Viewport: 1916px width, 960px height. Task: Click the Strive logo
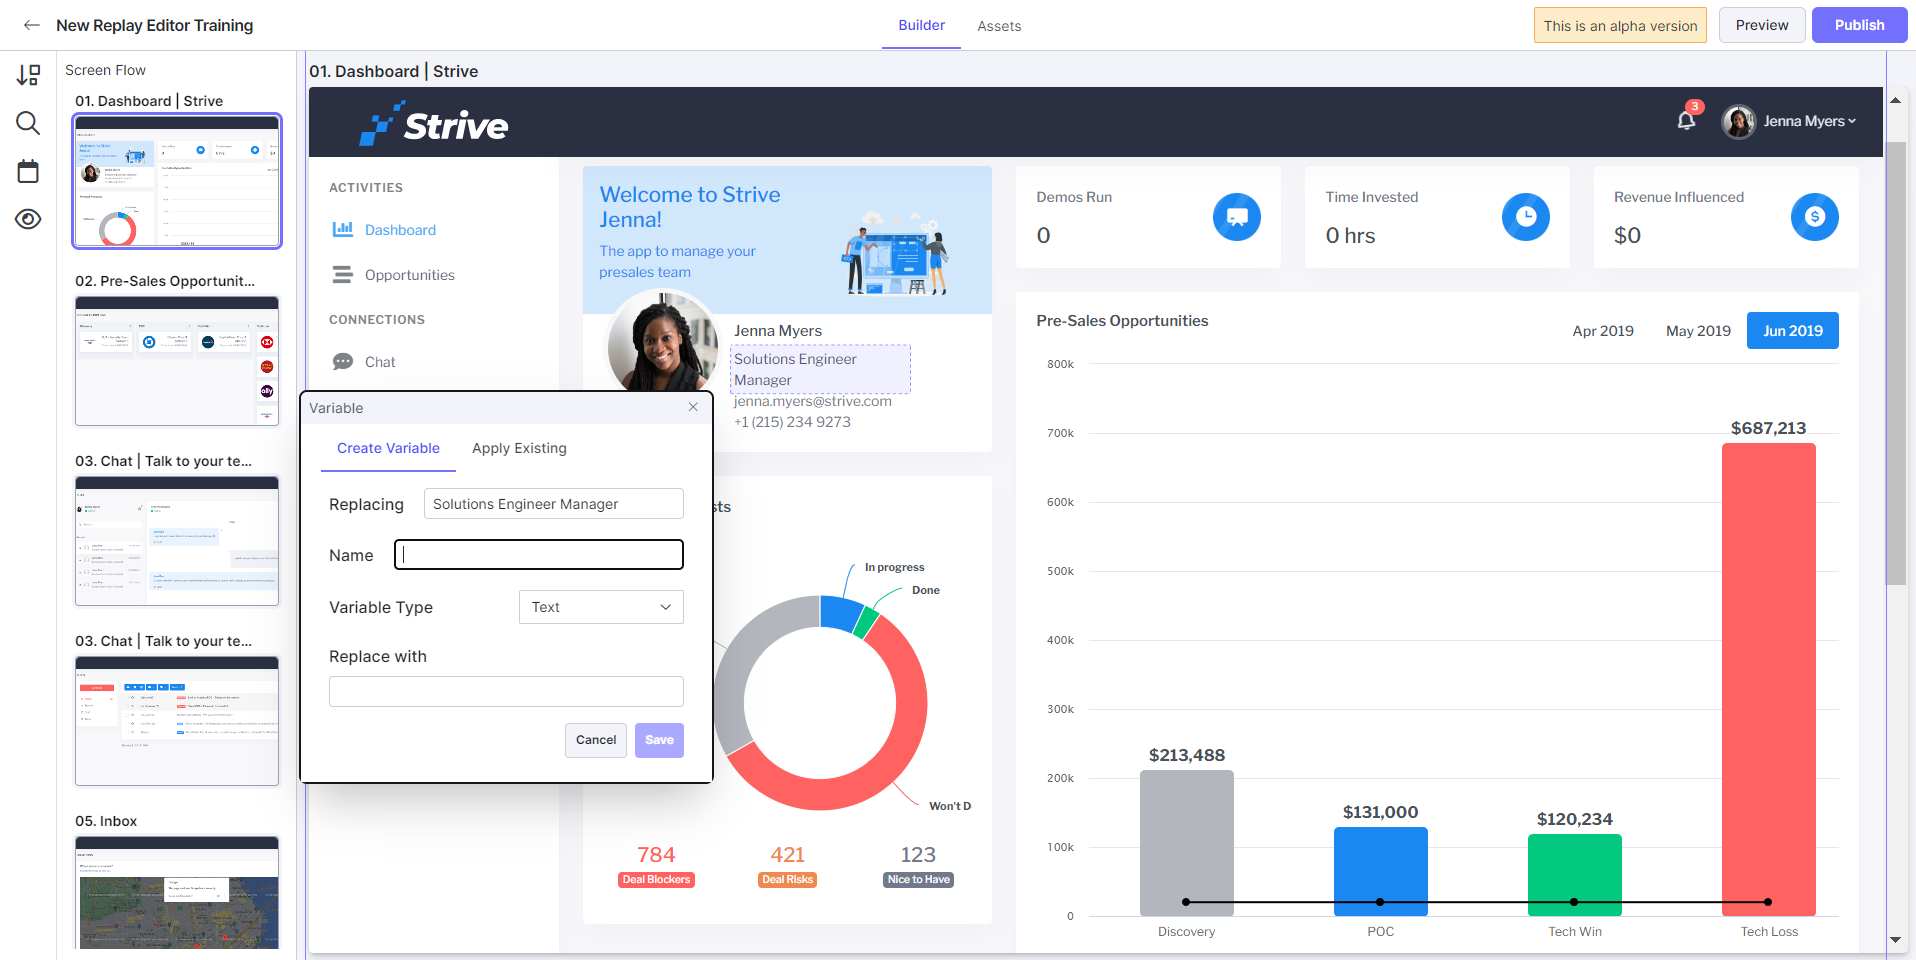tap(434, 123)
